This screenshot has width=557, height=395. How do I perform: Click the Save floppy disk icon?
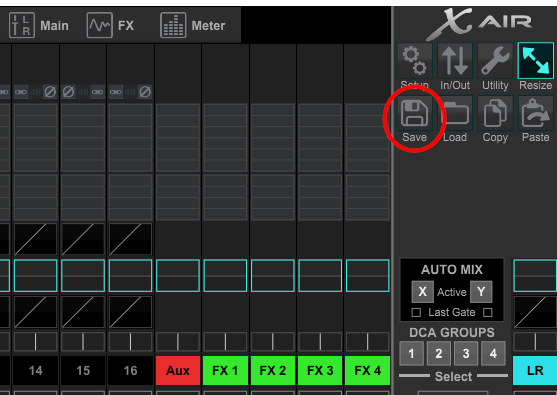pyautogui.click(x=415, y=113)
